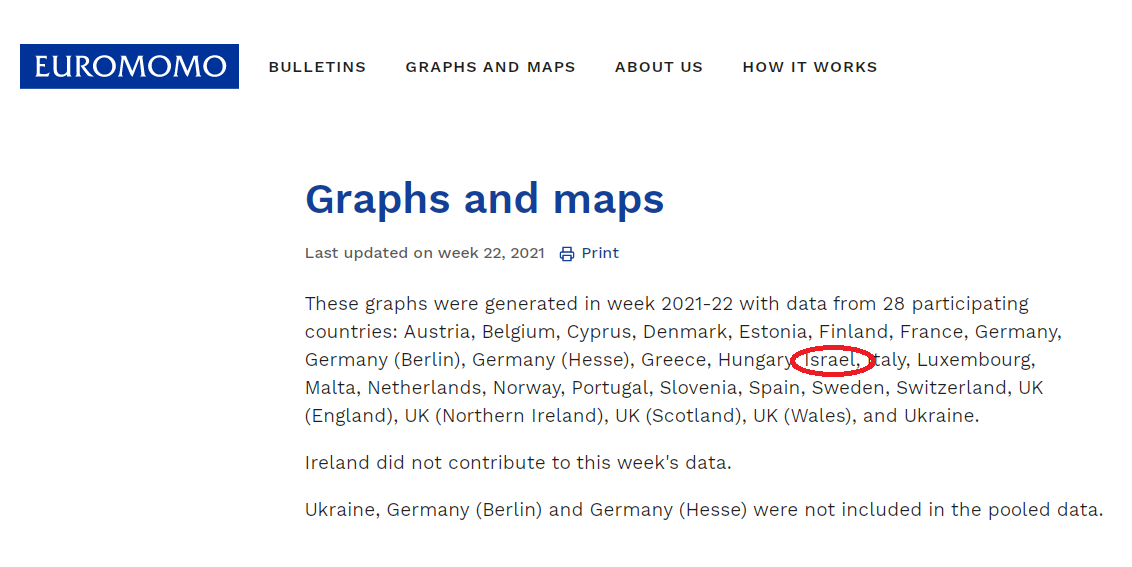The image size is (1132, 567).
Task: Click the word Austria in country list
Action: pos(434,331)
